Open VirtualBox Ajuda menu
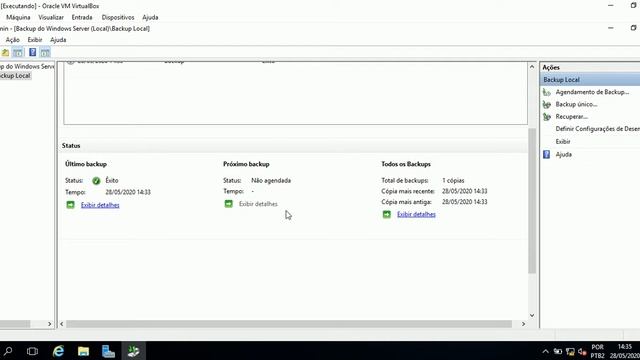The height and width of the screenshot is (360, 640). pyautogui.click(x=150, y=18)
